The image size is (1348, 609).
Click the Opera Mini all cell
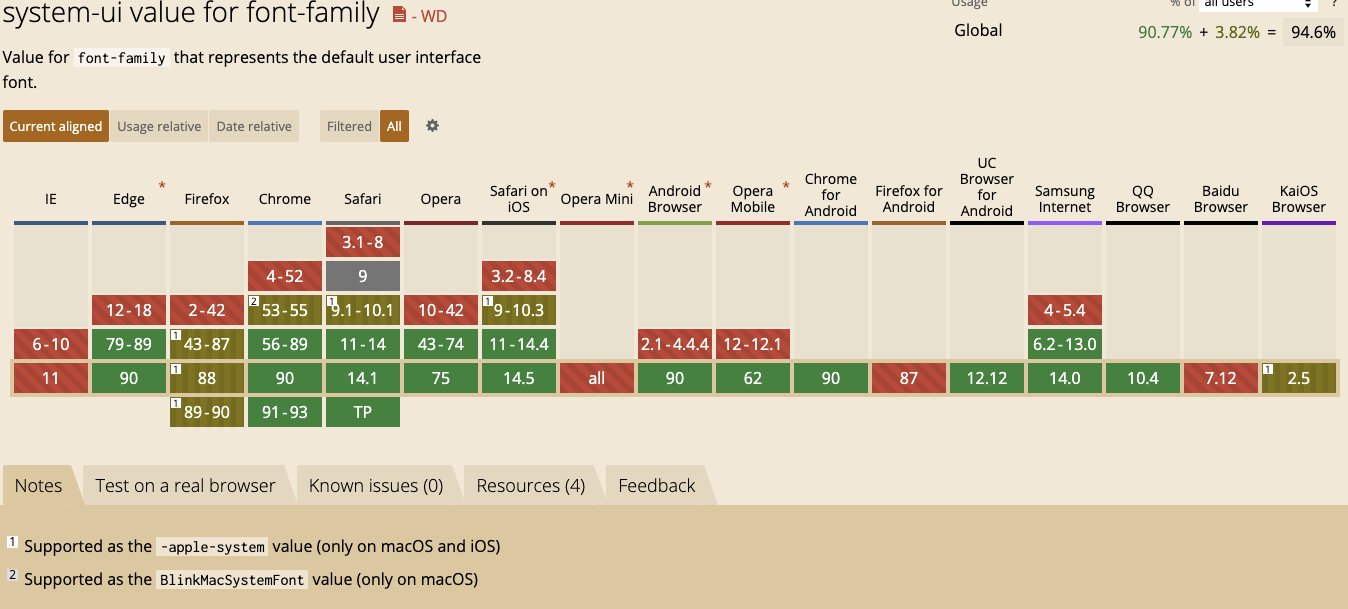point(597,378)
